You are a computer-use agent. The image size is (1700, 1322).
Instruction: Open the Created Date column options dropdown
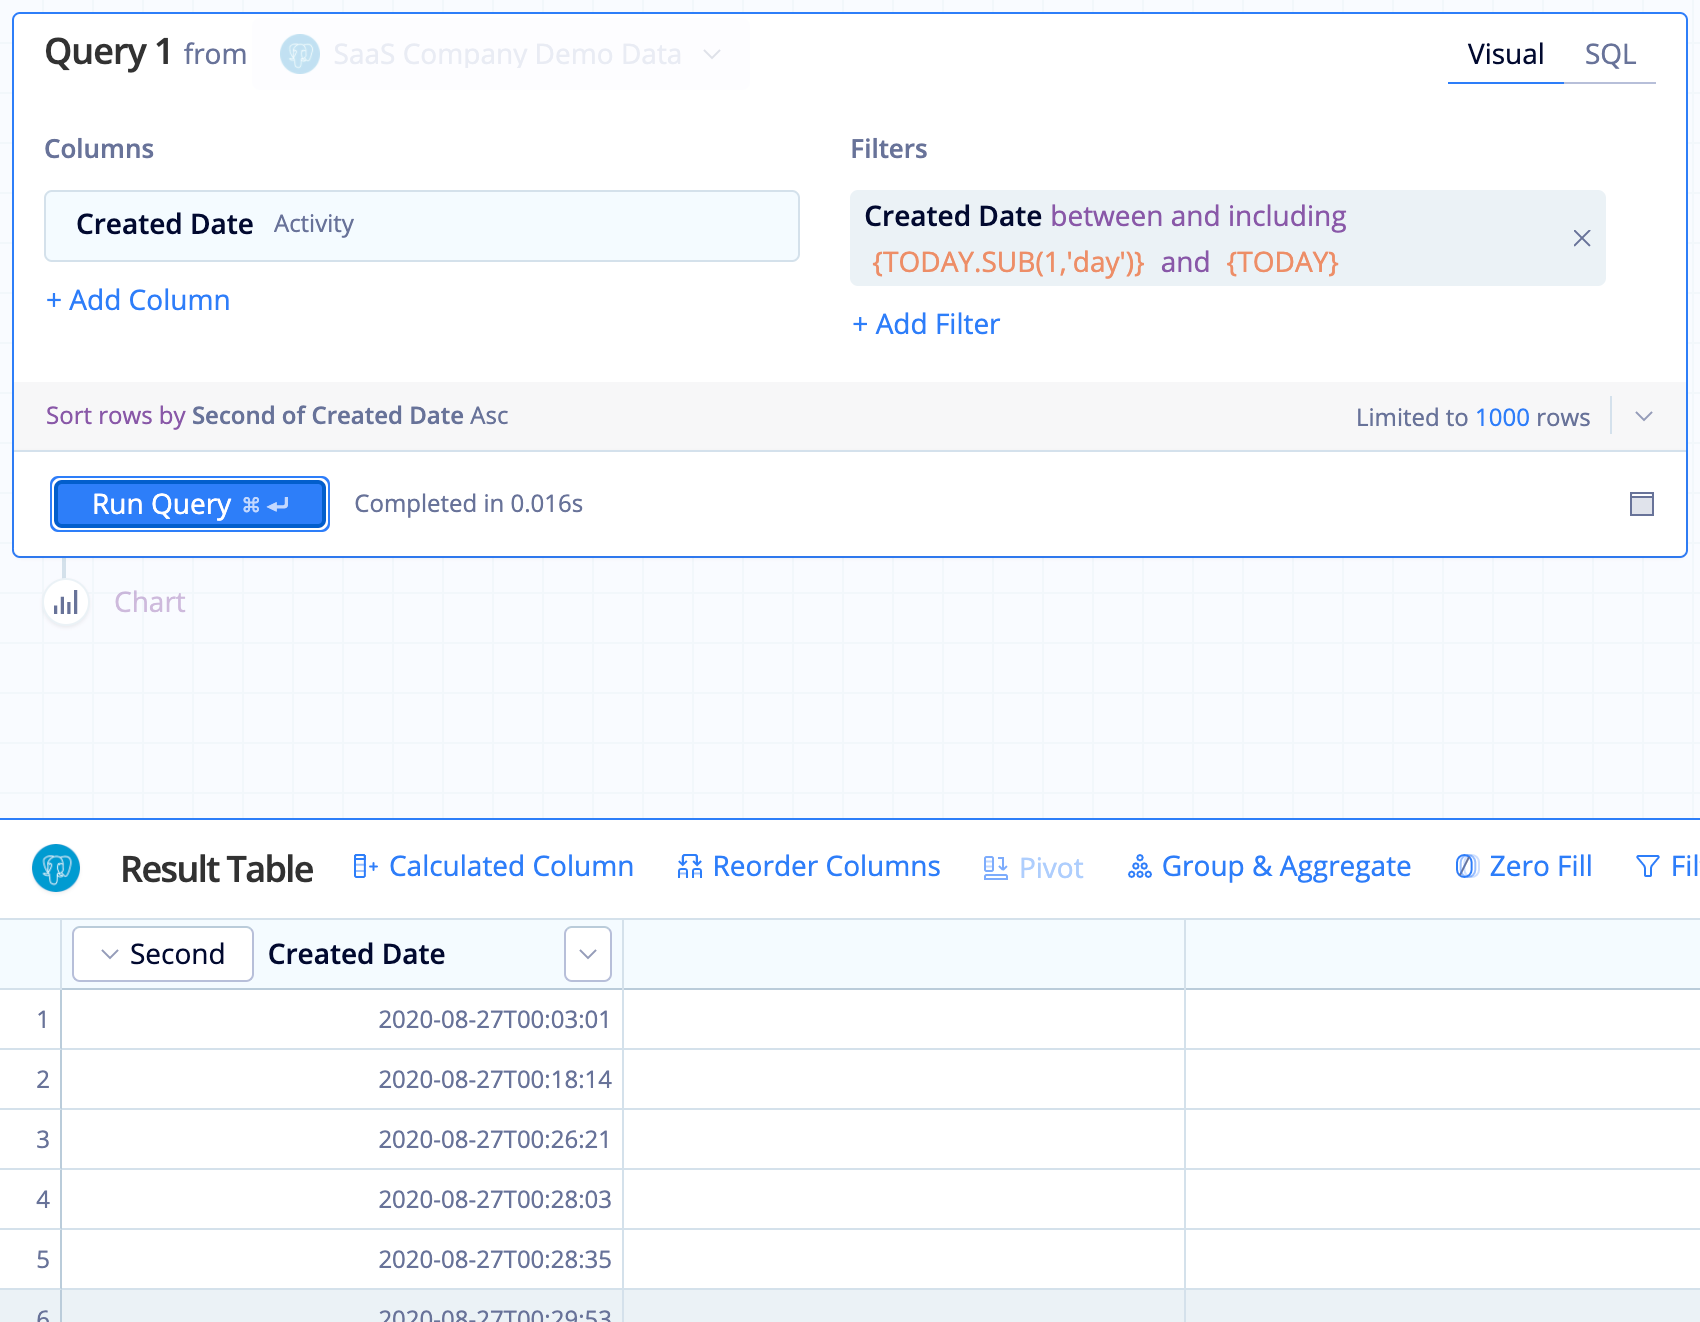click(x=588, y=954)
